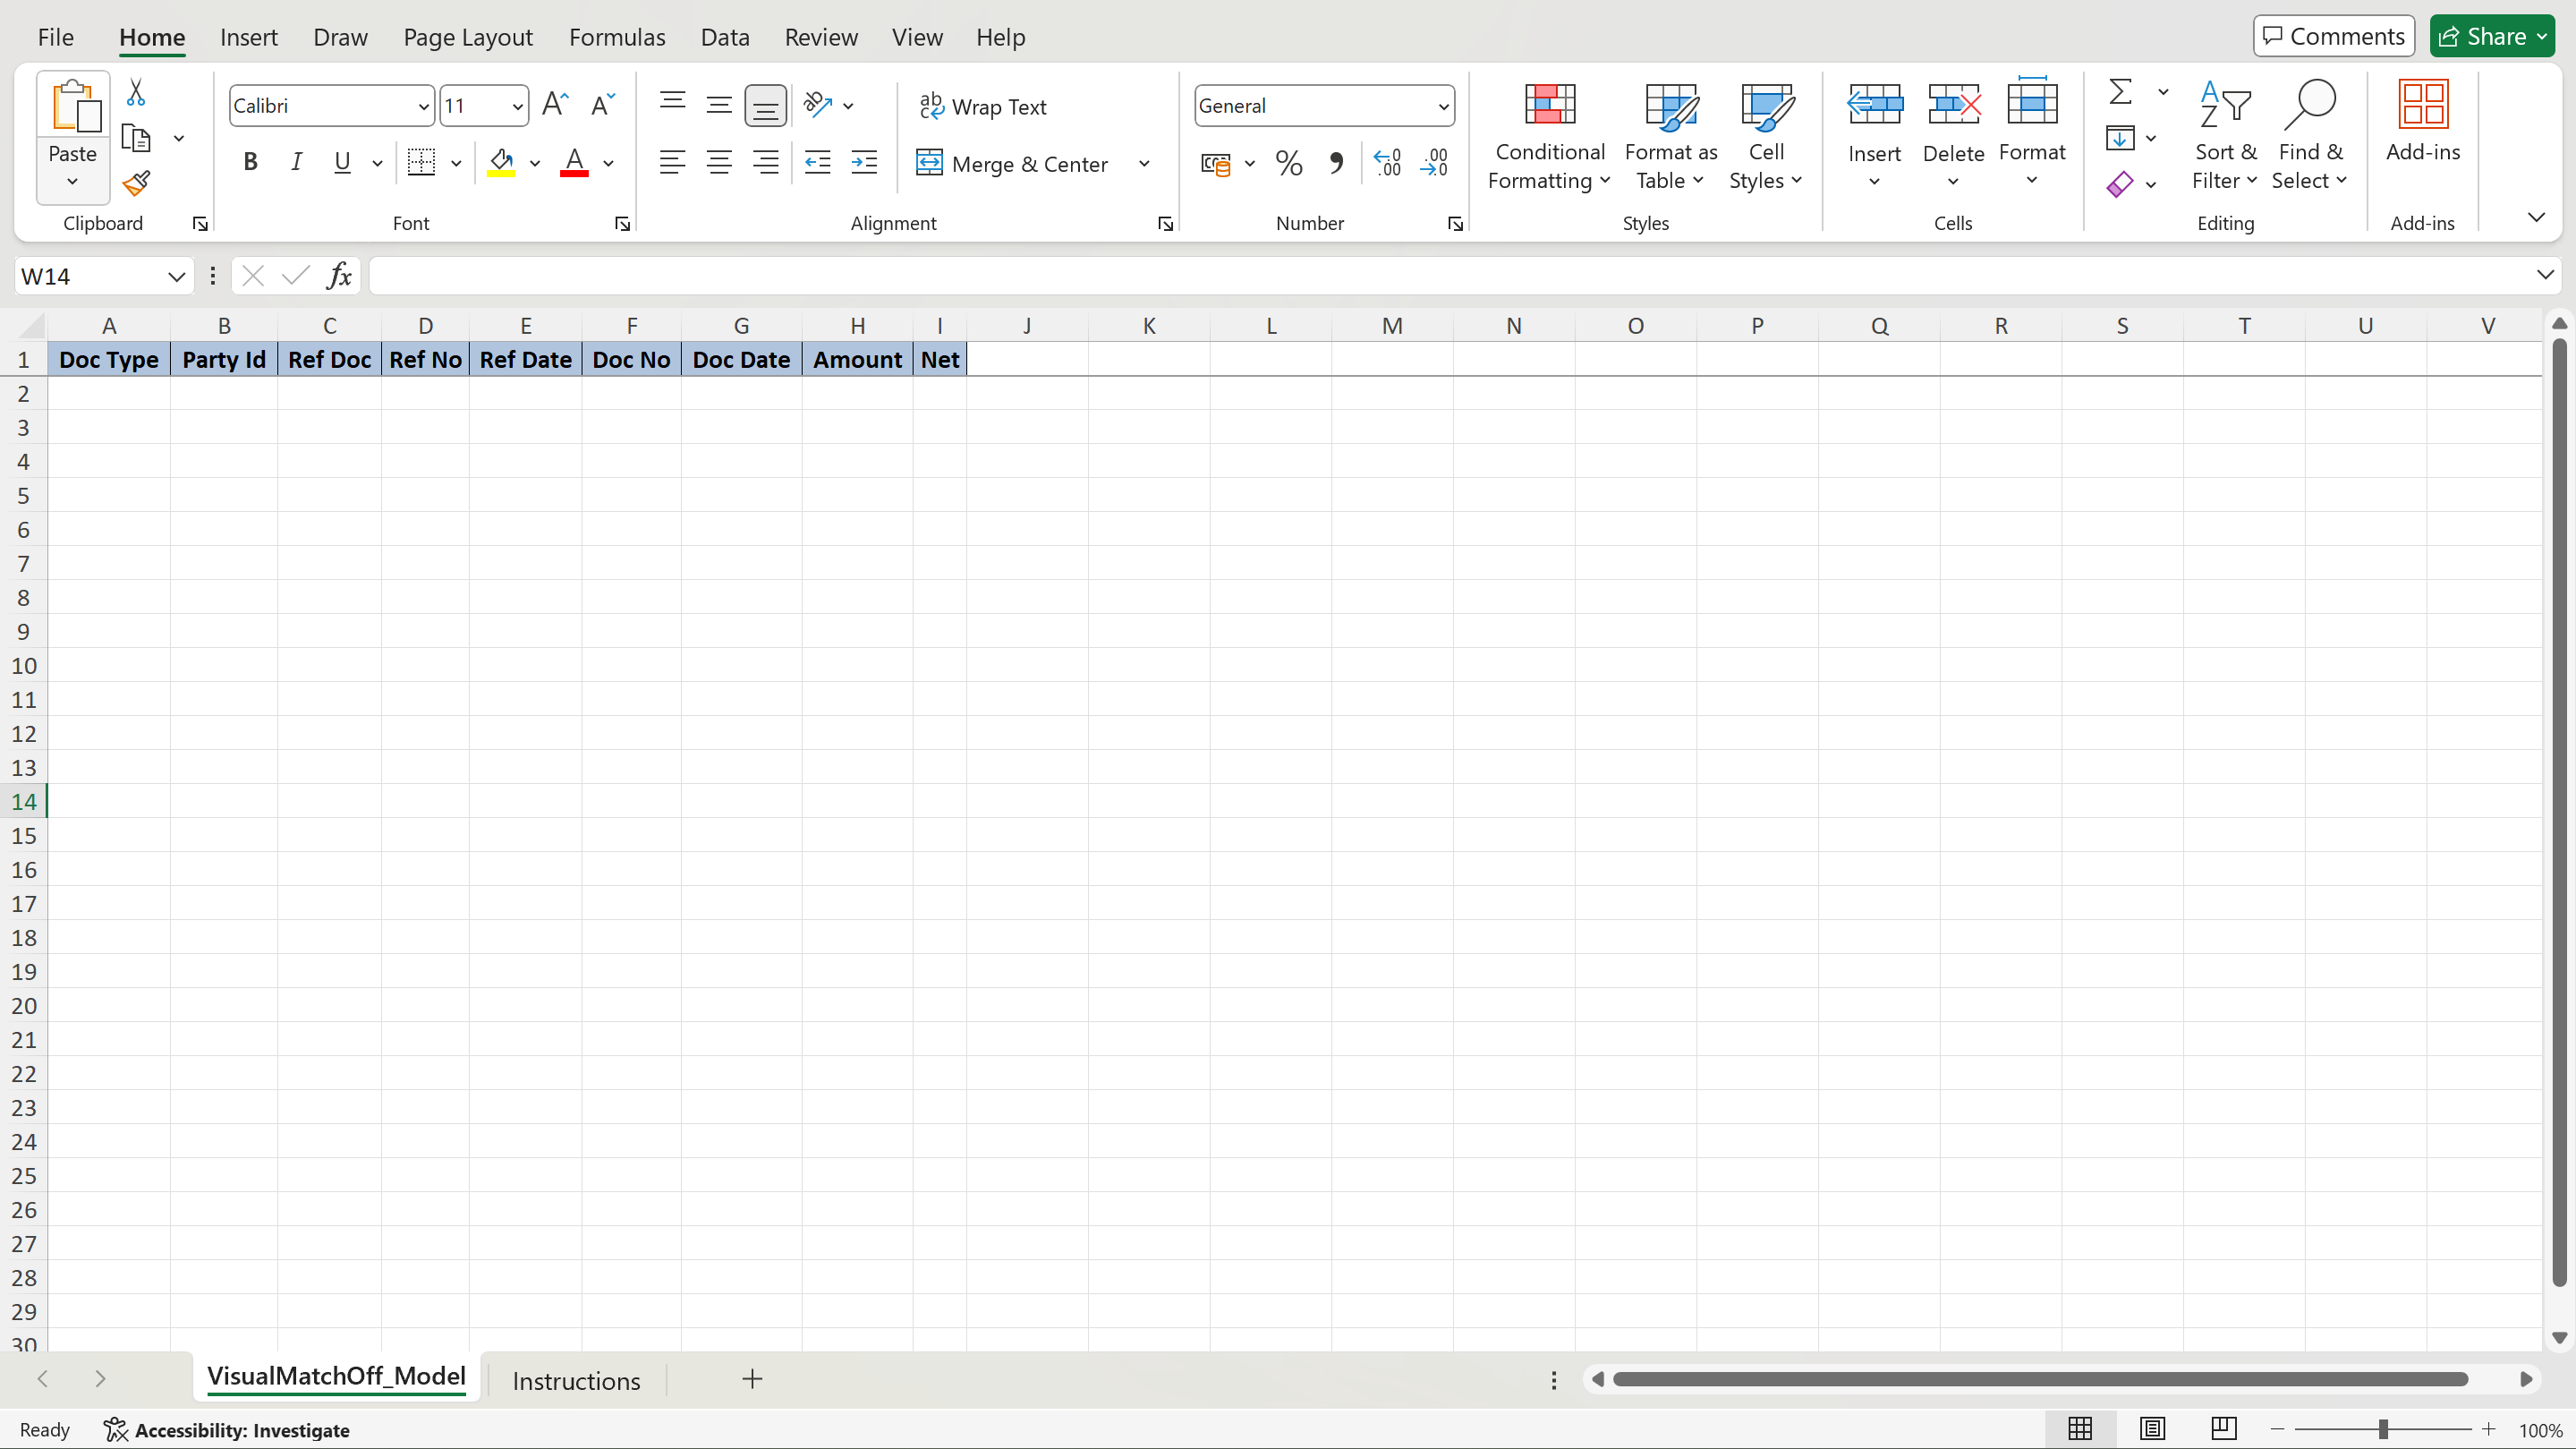2576x1449 pixels.
Task: Click the AutoSum sigma icon
Action: (2119, 92)
